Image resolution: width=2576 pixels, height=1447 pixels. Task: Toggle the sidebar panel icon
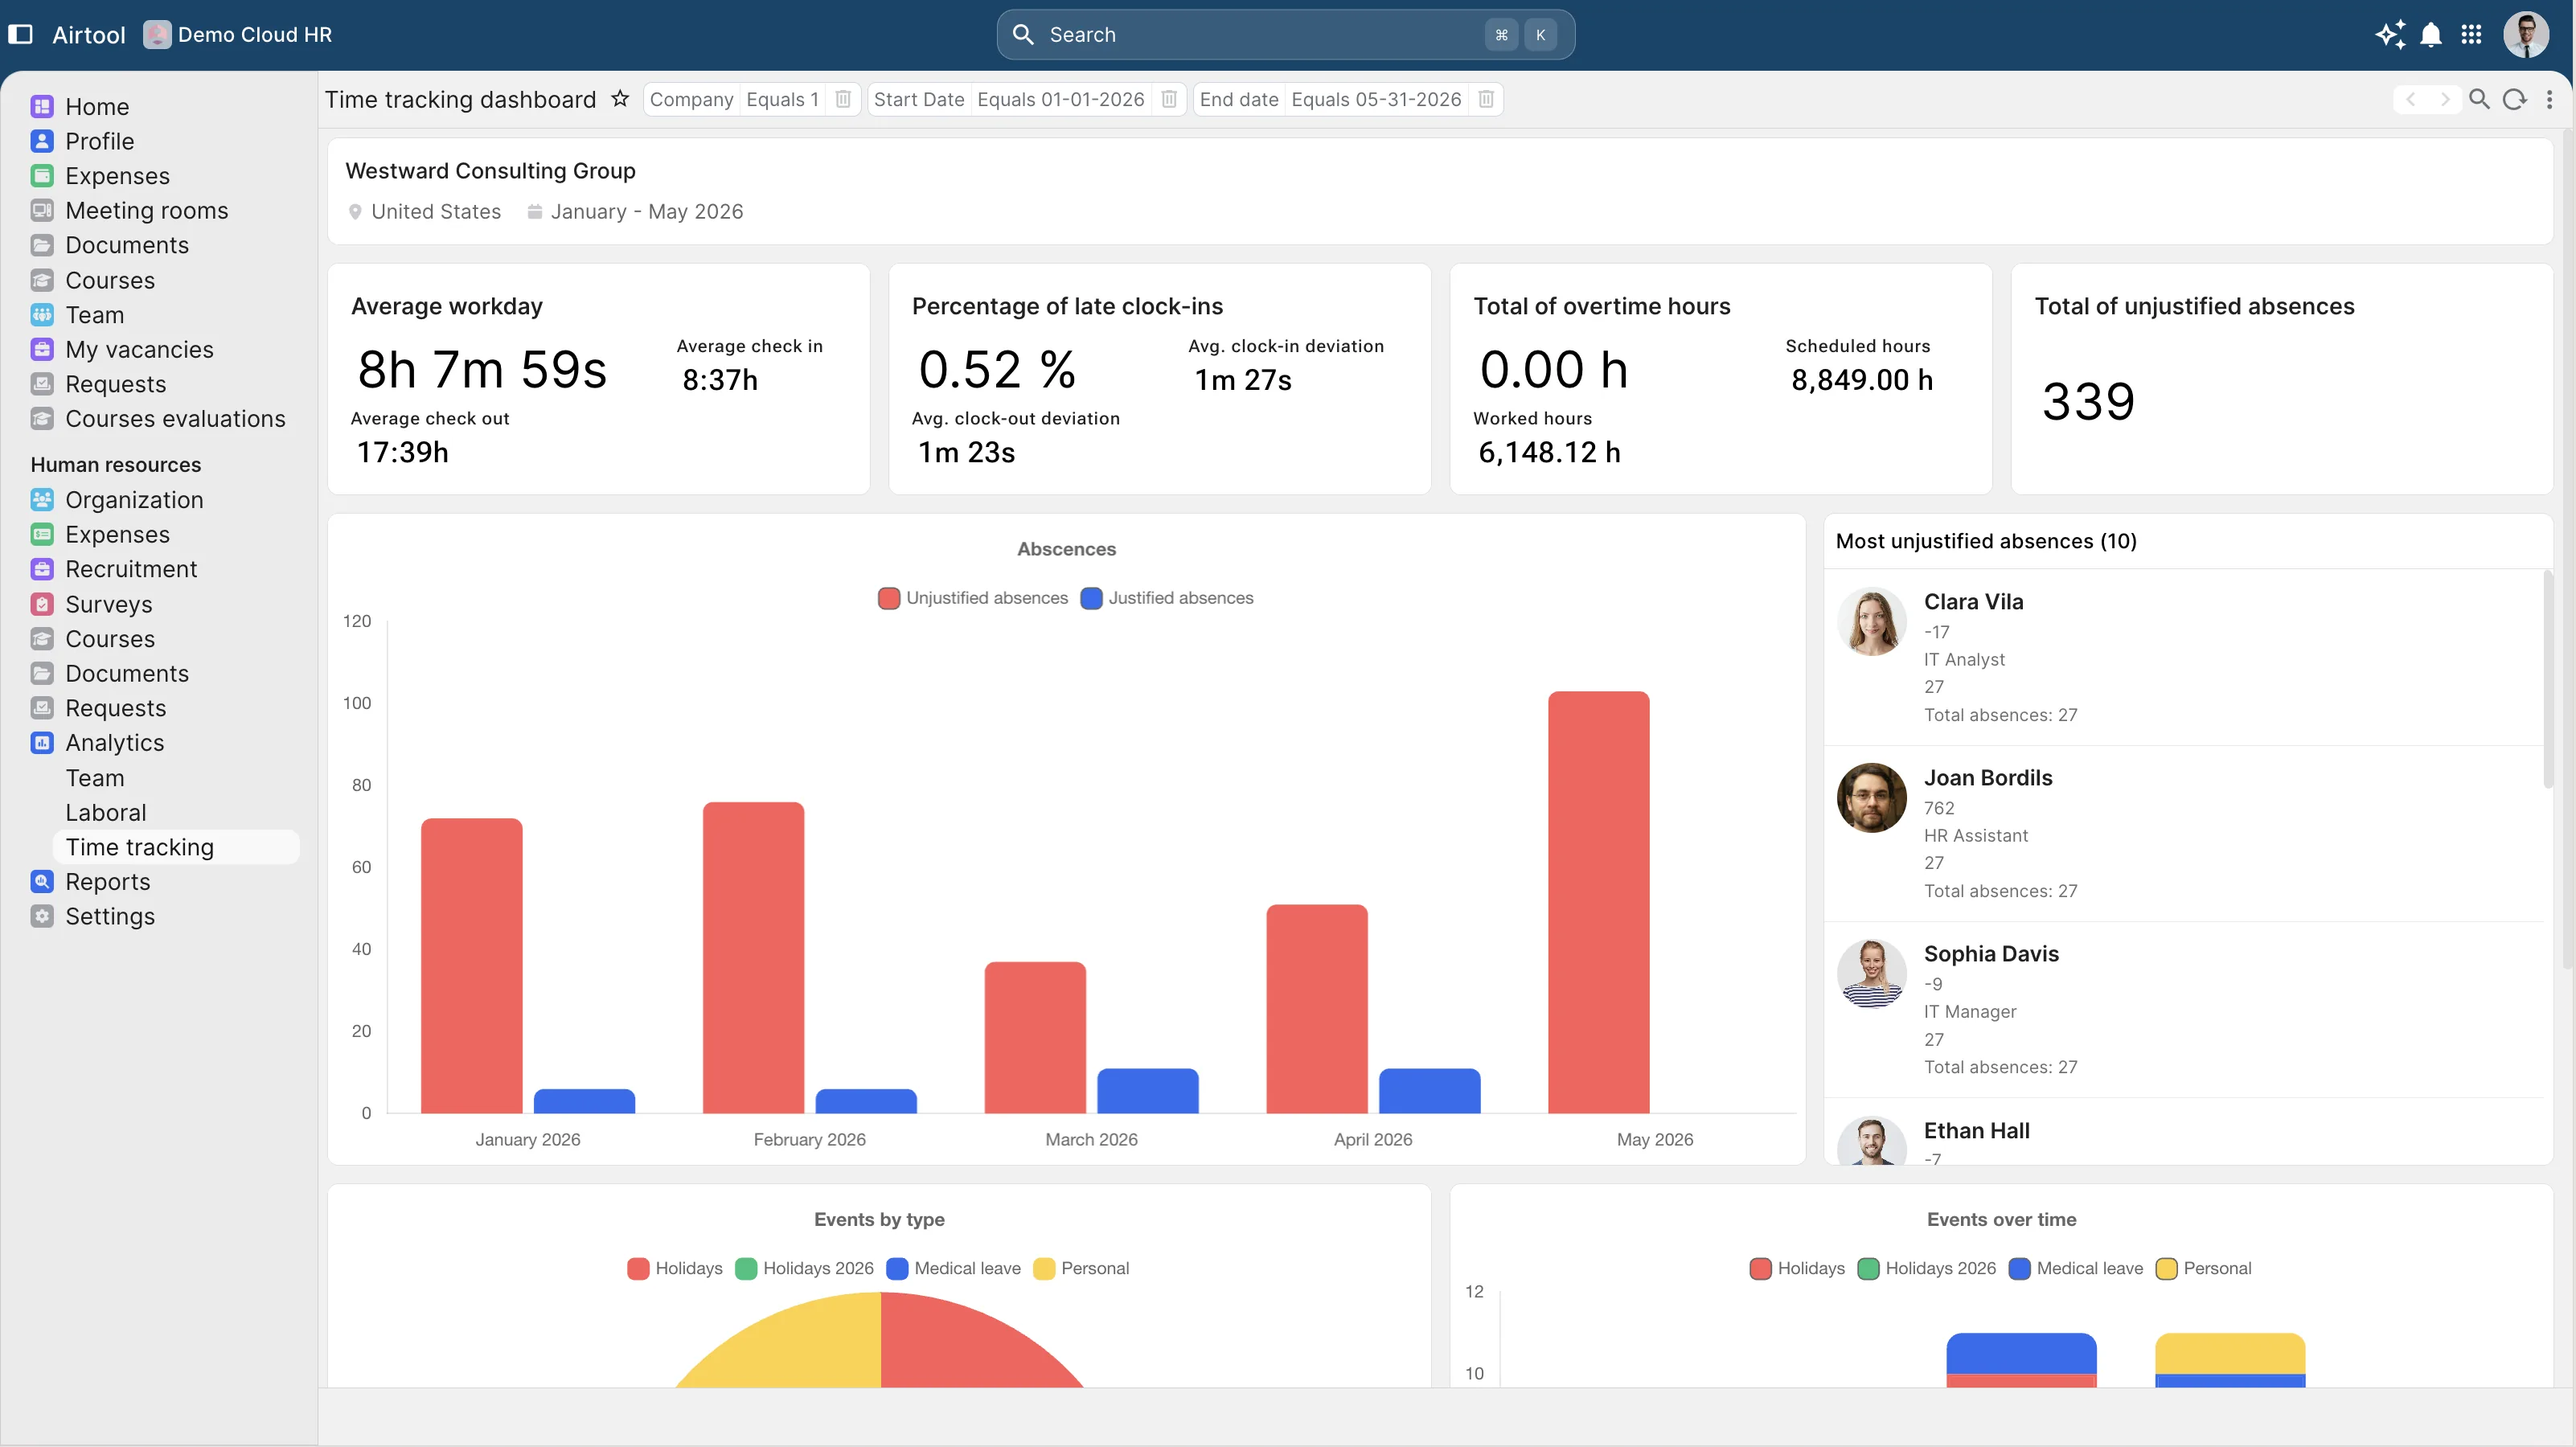[20, 34]
